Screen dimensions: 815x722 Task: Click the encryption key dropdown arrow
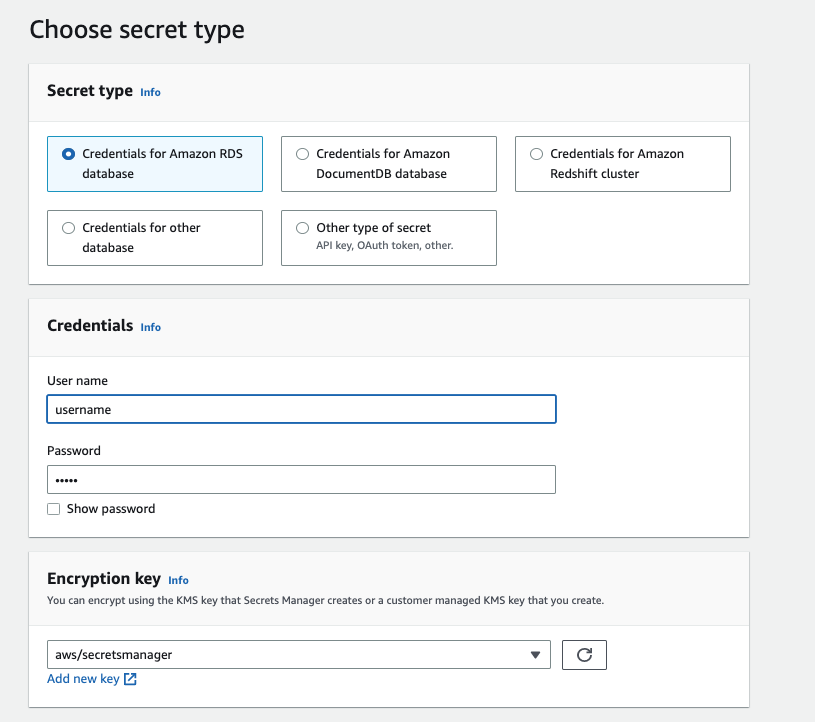[x=537, y=655]
